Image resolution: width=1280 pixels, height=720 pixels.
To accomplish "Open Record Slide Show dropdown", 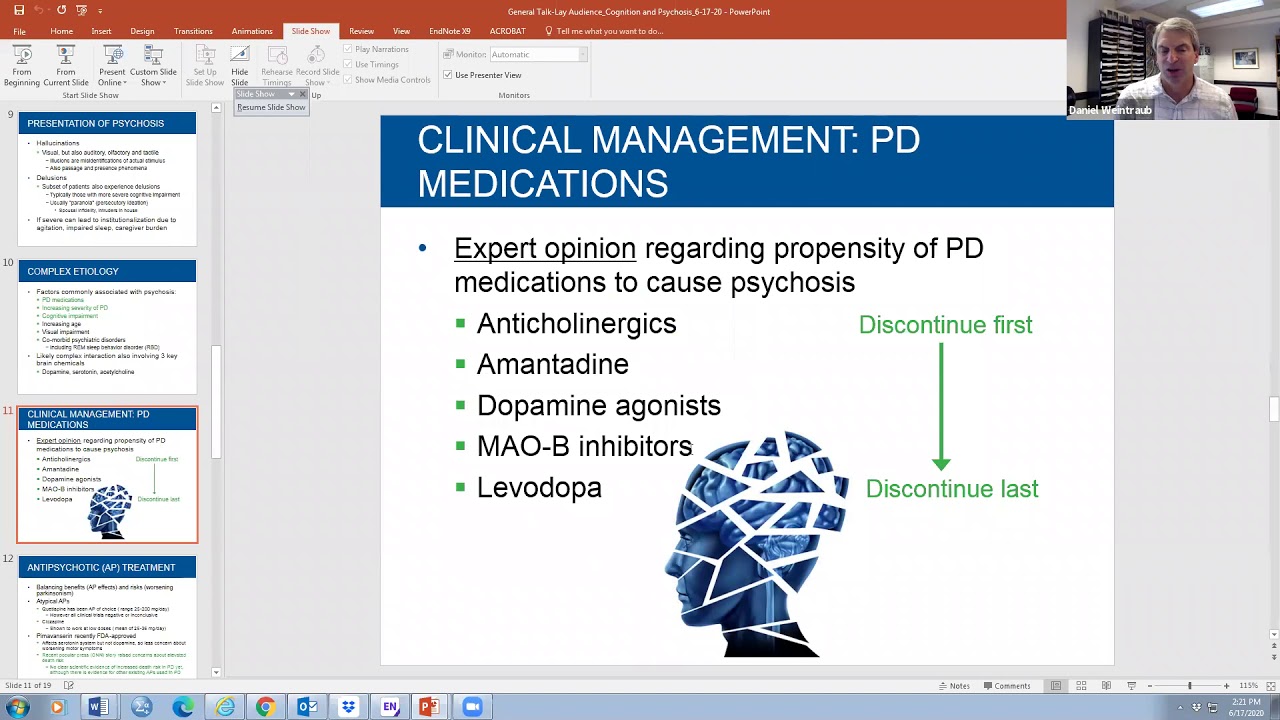I will click(x=317, y=65).
